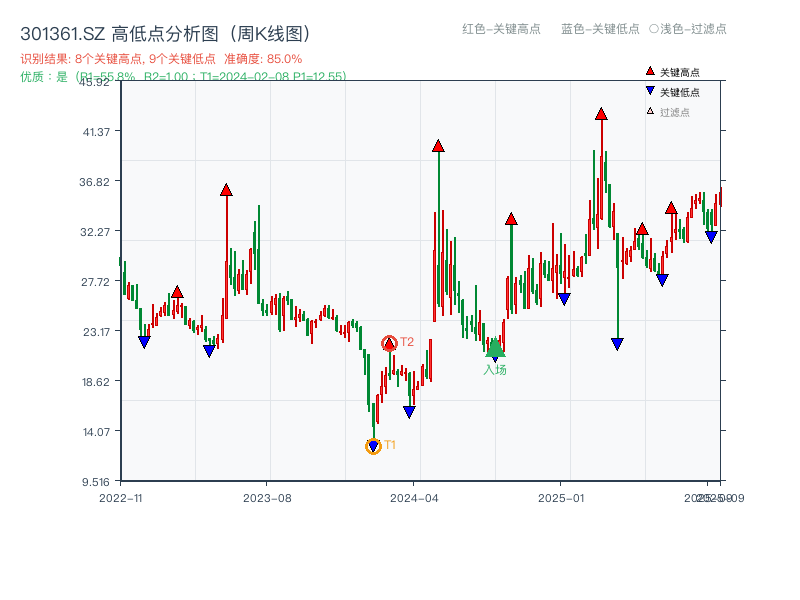Click the 浅色-过滤点 legend label
This screenshot has height=600, width=800.
click(690, 29)
